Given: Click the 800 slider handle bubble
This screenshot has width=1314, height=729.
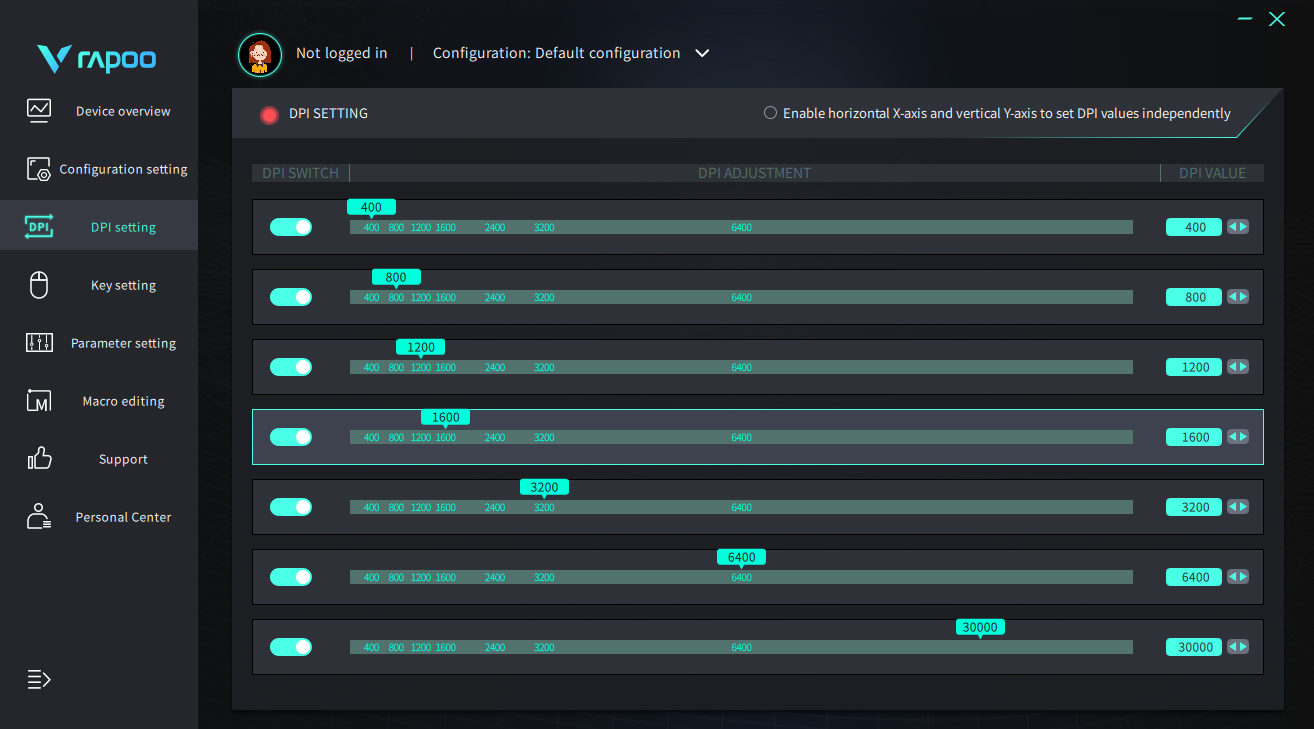Looking at the screenshot, I should click(x=396, y=277).
